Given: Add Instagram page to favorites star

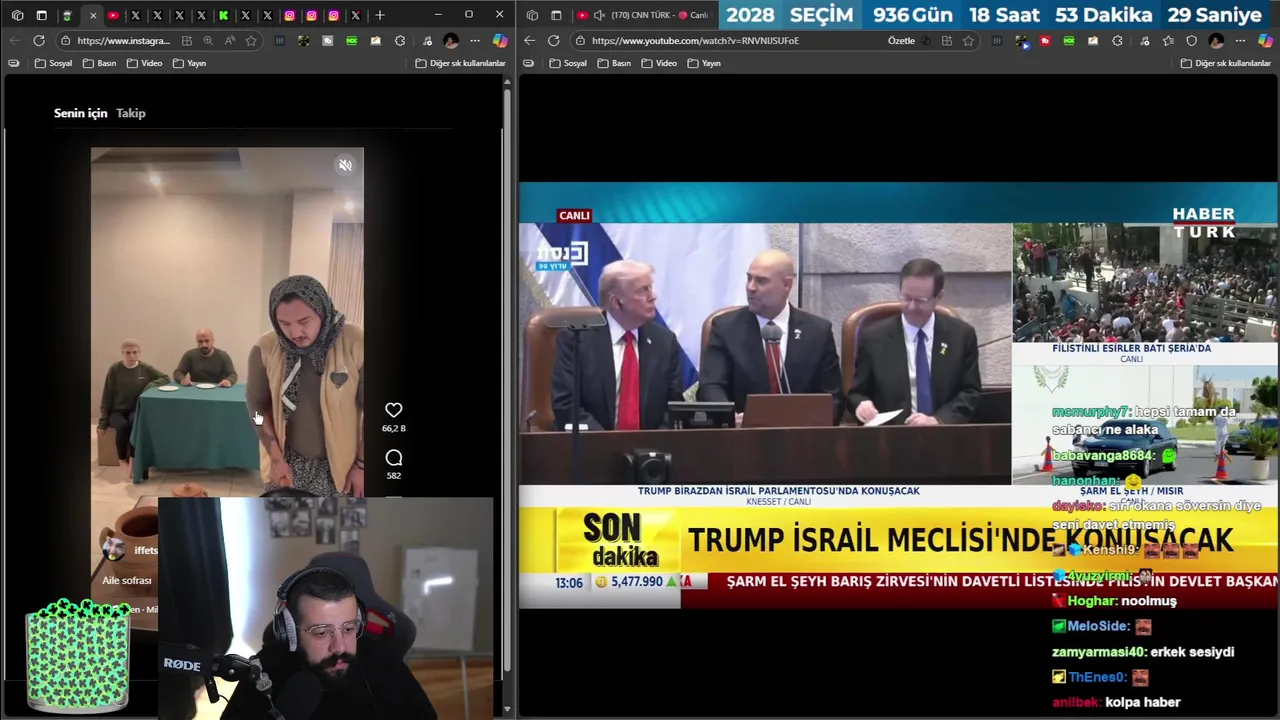Looking at the screenshot, I should (x=251, y=41).
